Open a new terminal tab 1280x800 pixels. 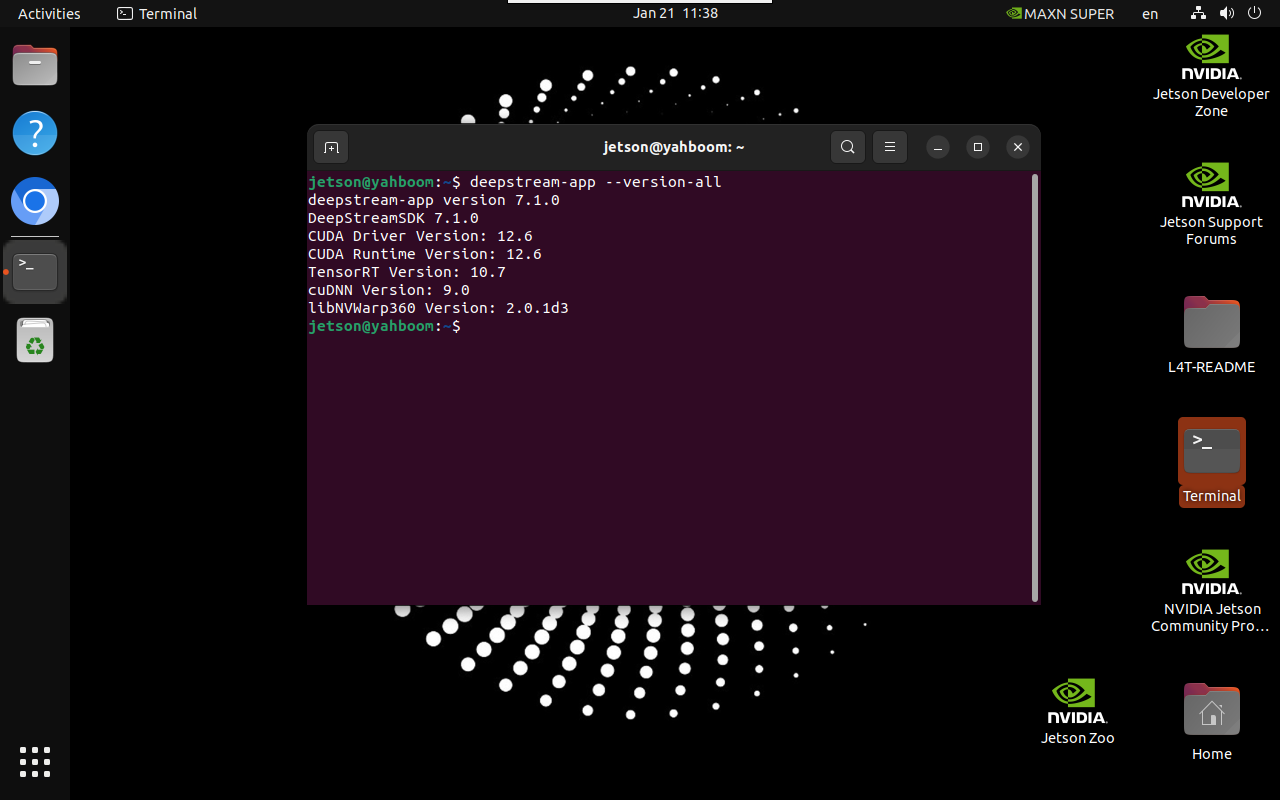[x=331, y=148]
